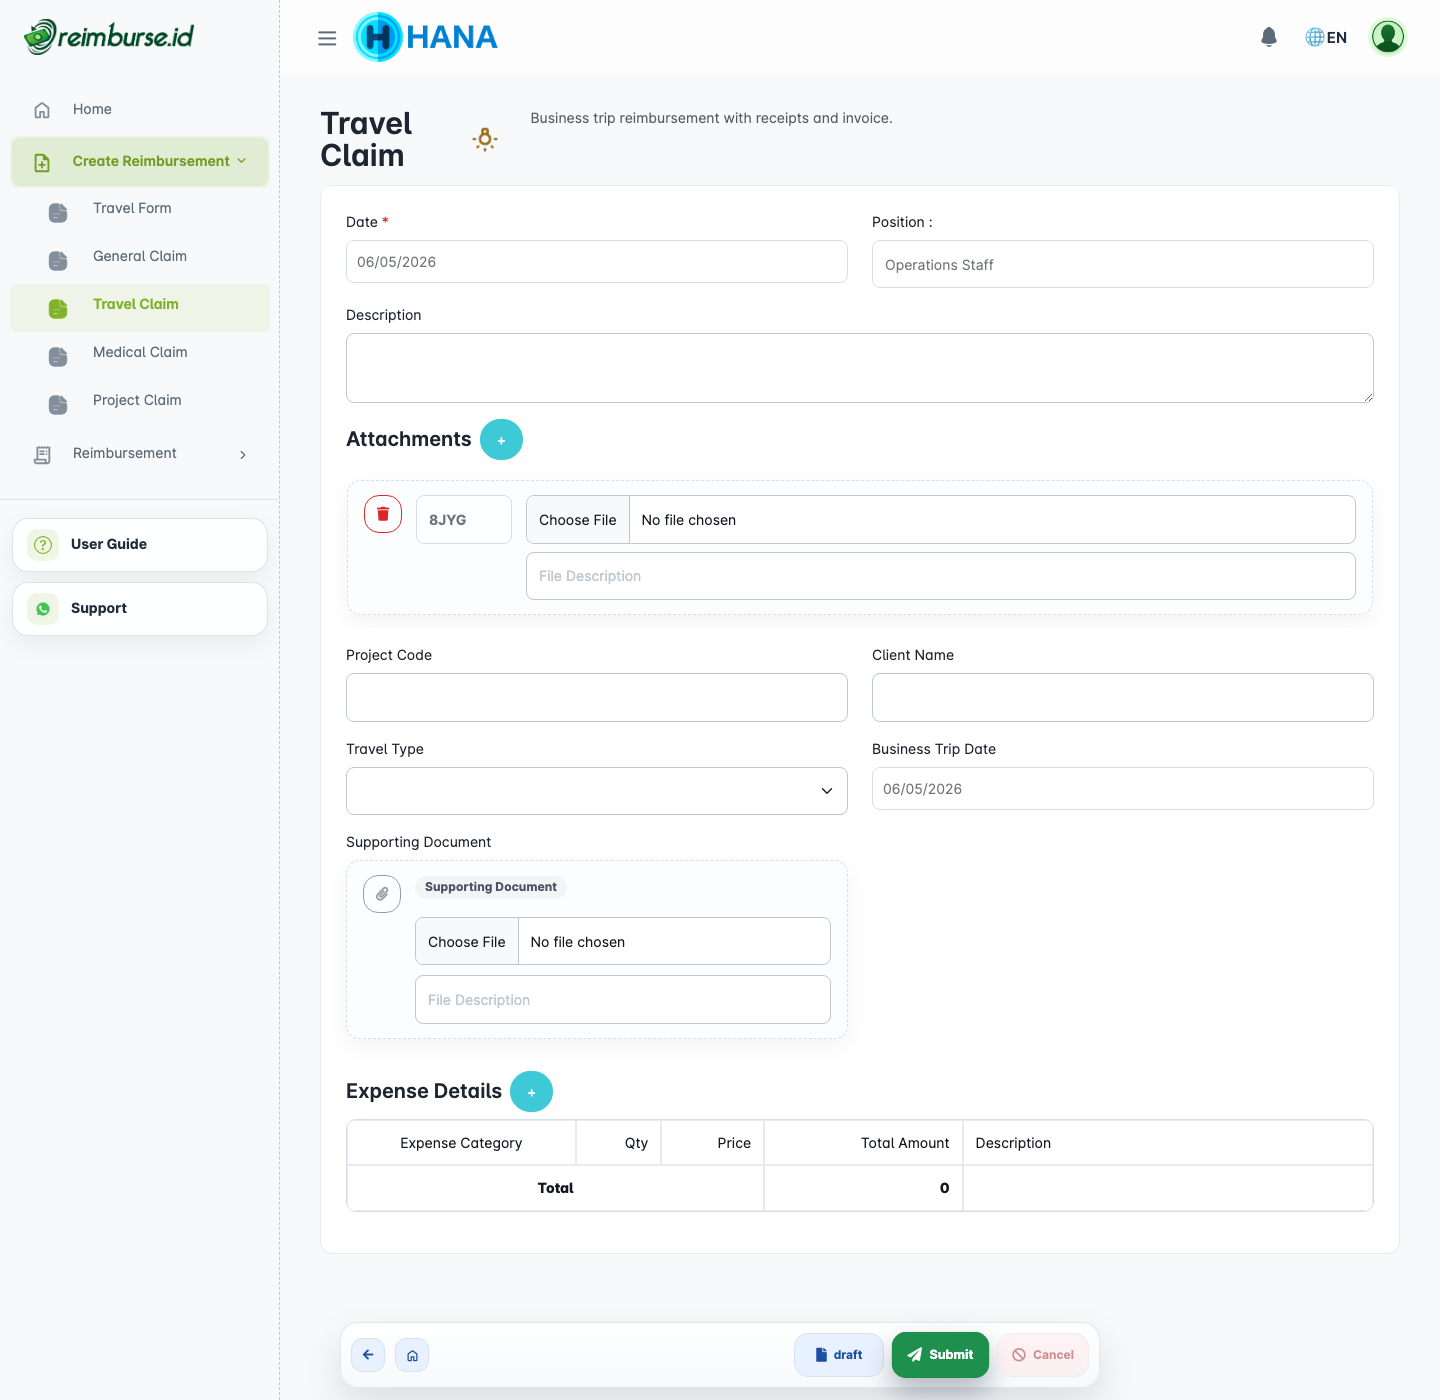The width and height of the screenshot is (1440, 1400).
Task: Click the User Guide question icon
Action: [43, 545]
